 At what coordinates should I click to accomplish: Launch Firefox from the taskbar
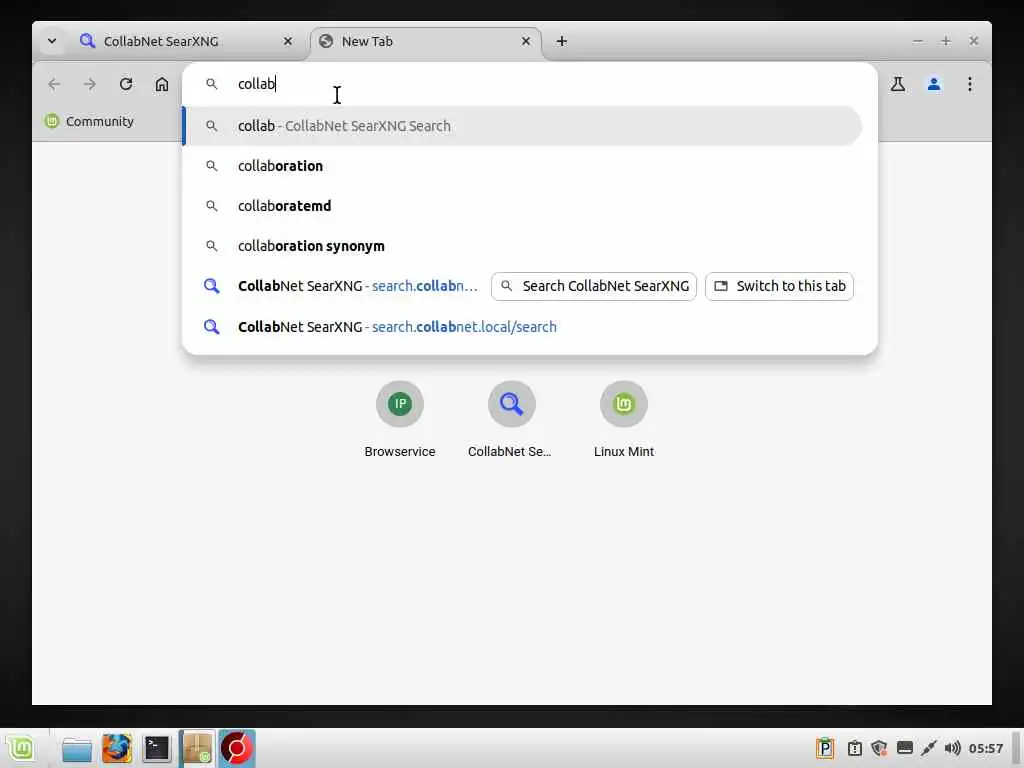[x=117, y=748]
